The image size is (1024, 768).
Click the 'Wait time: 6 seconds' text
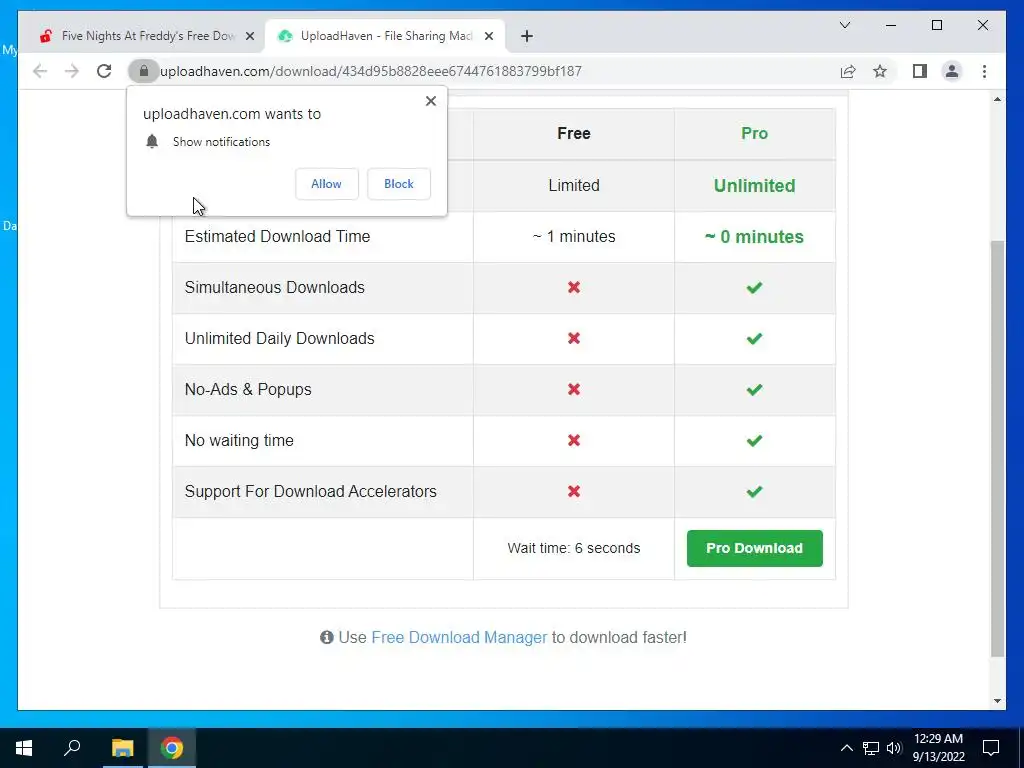[x=574, y=548]
